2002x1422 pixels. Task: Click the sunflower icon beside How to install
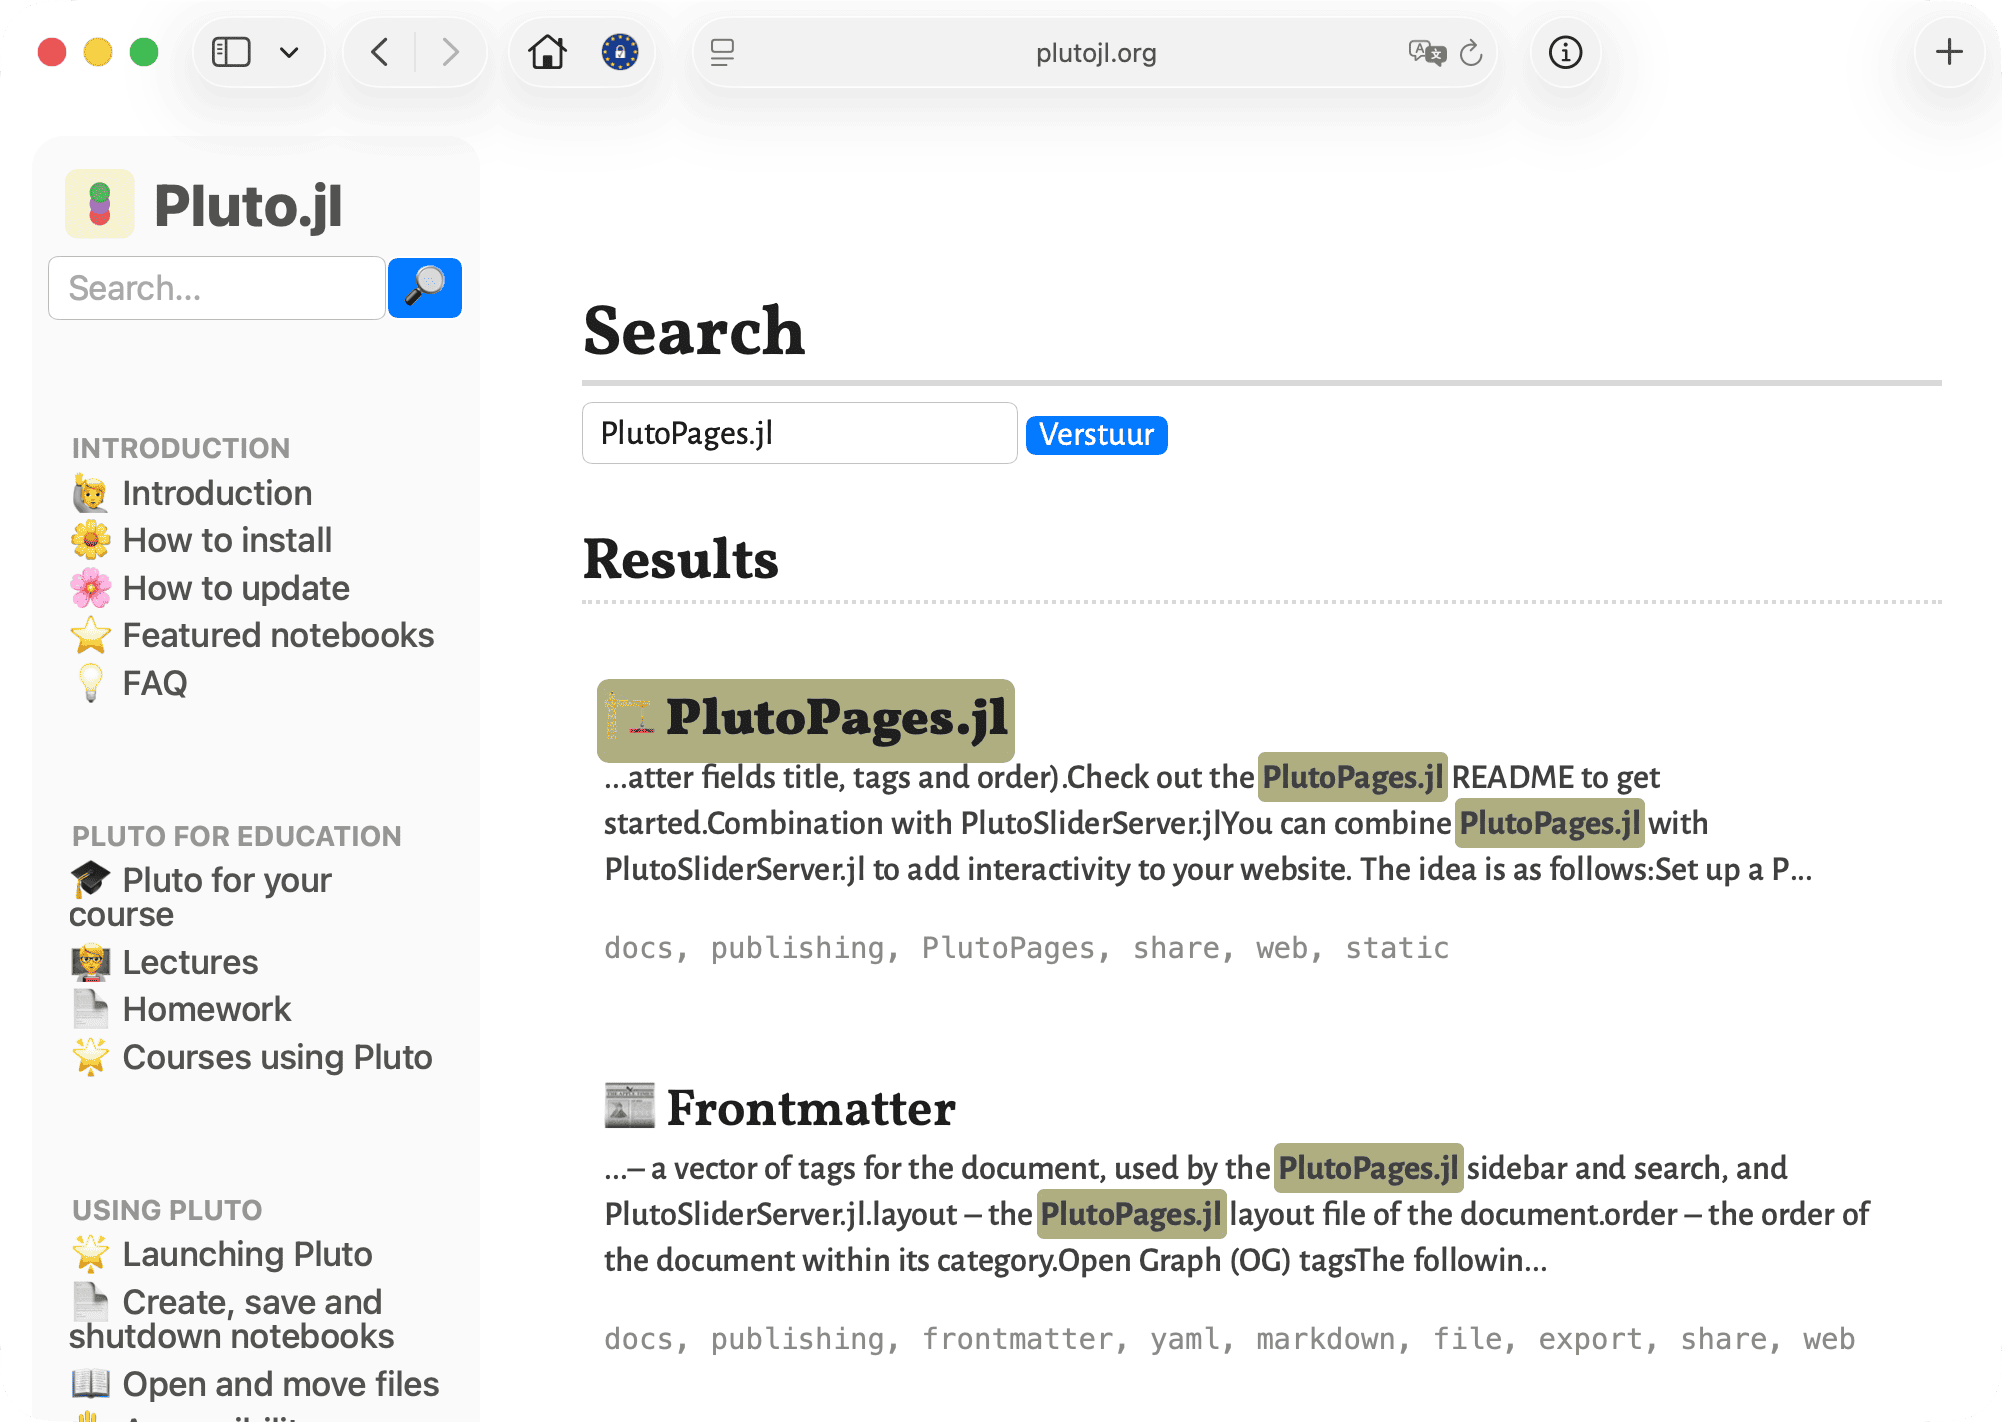(x=91, y=540)
